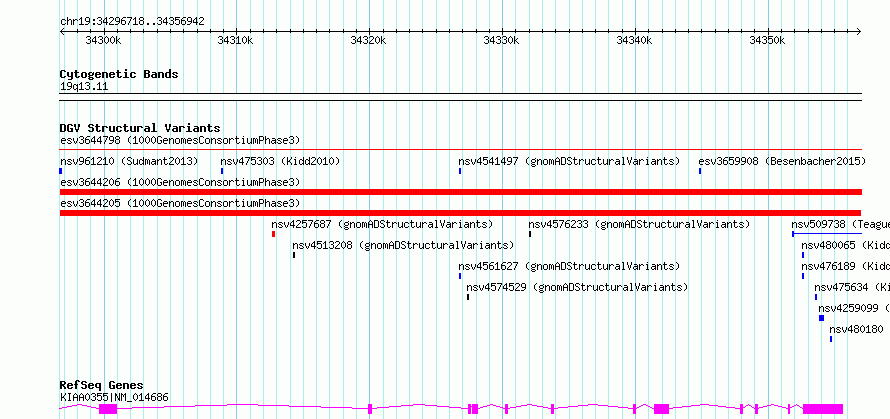Click the black nsv4513208 variant marker
Screen dimensions: 890x419
(x=294, y=255)
